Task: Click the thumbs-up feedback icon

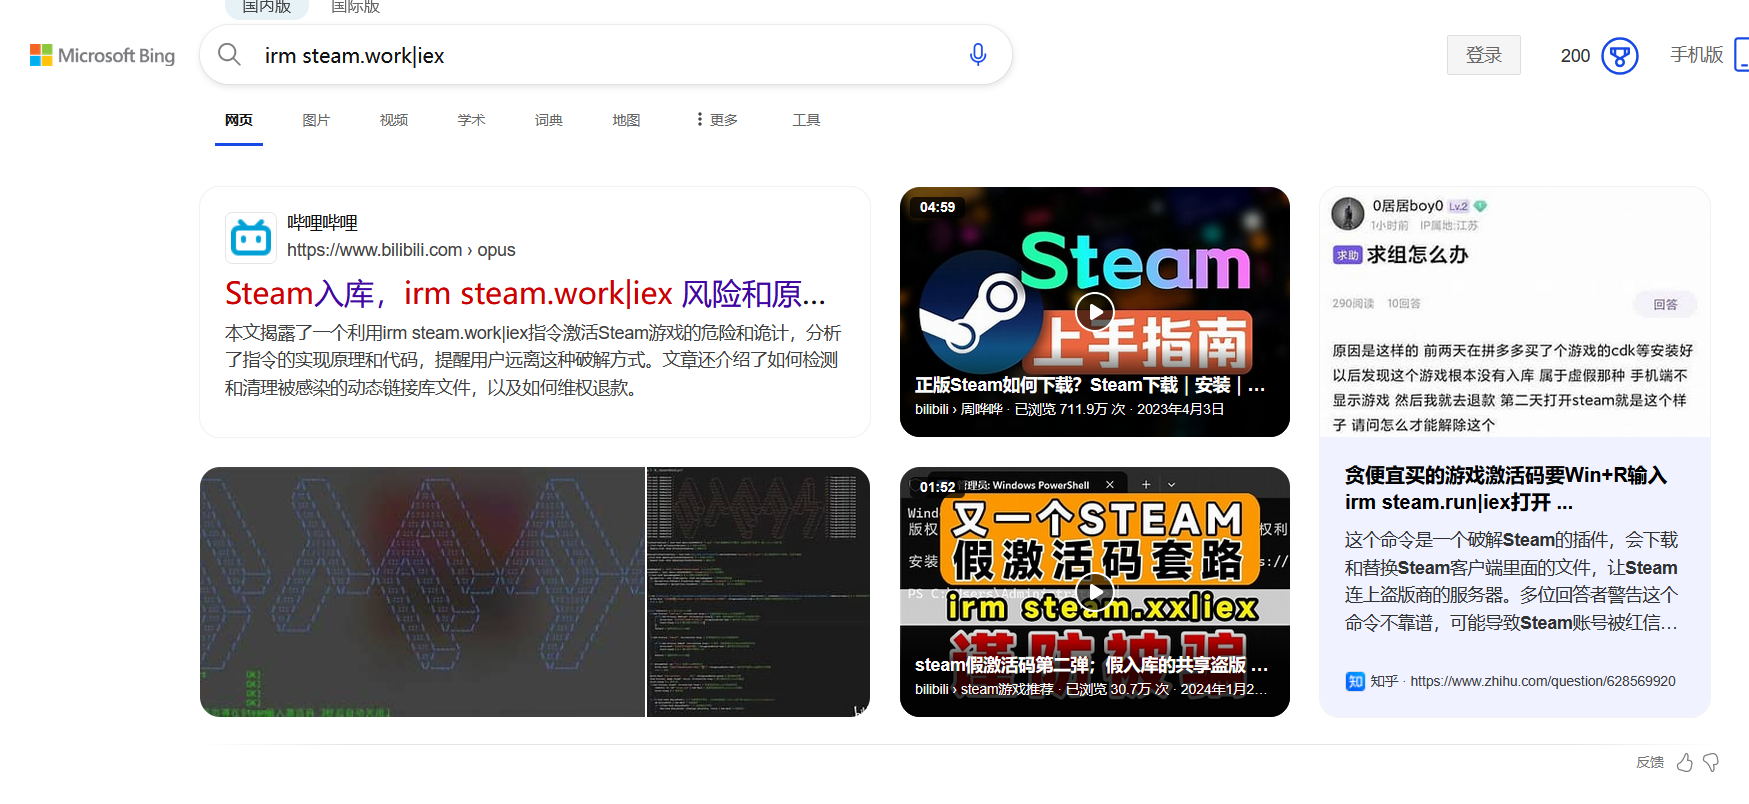Action: [1685, 762]
